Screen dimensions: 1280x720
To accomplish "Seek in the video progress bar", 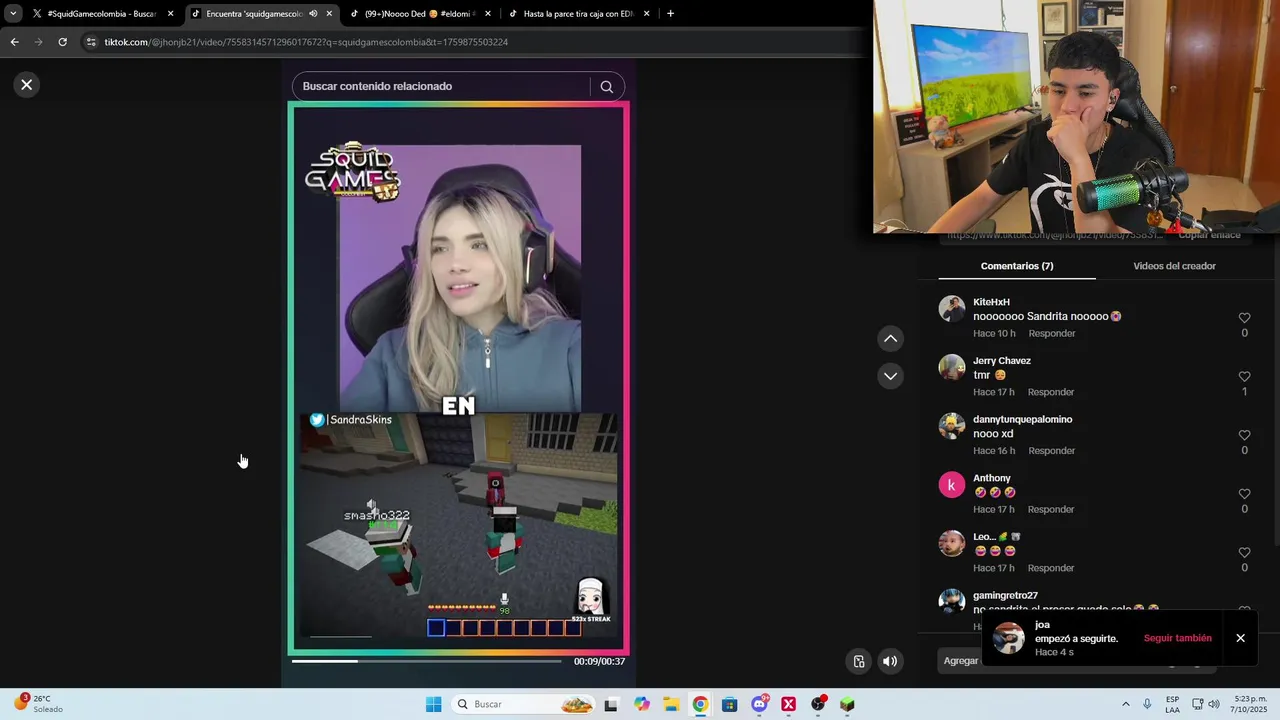I will [426, 661].
